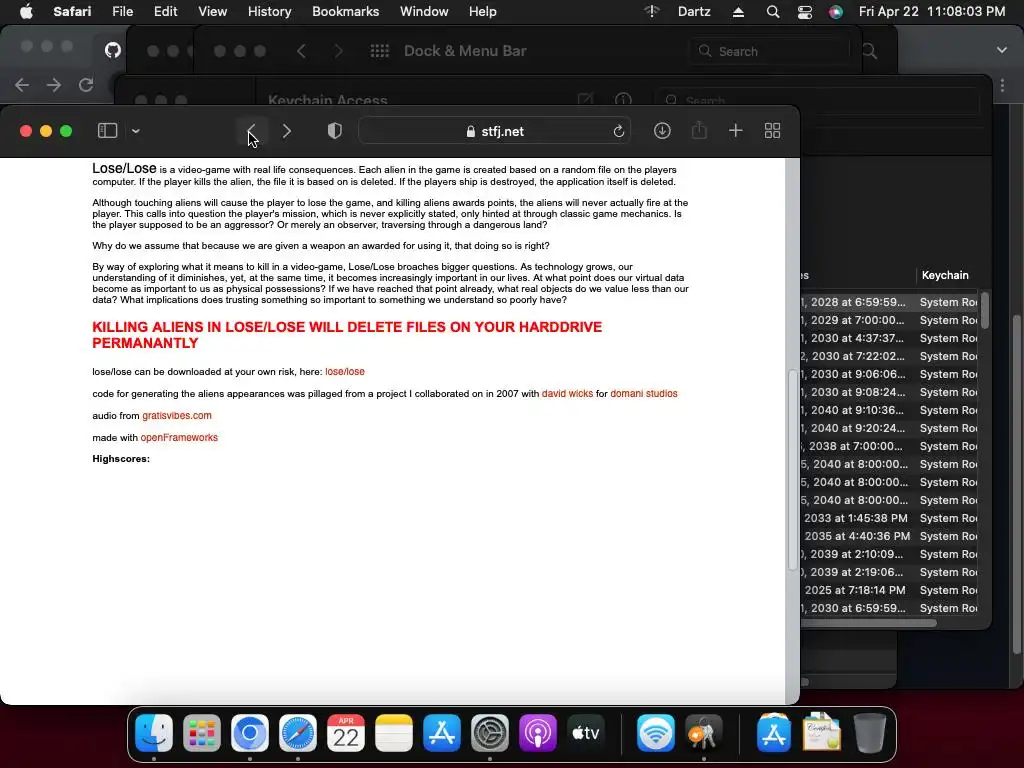Open Chromium from the Dock
Viewport: 1024px width, 768px height.
click(249, 733)
